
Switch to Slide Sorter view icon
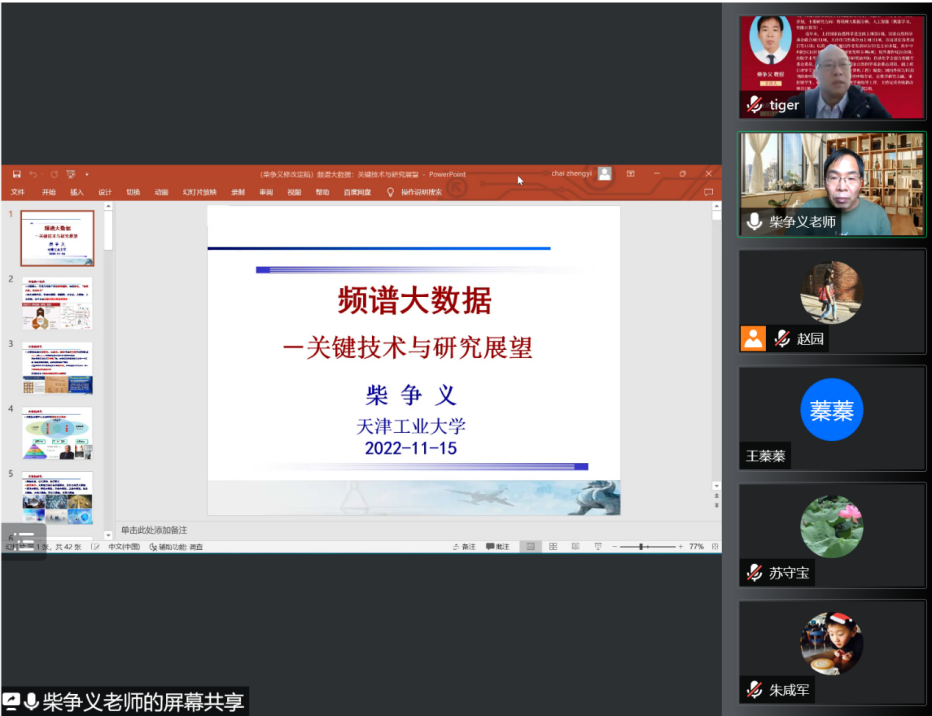pos(553,547)
